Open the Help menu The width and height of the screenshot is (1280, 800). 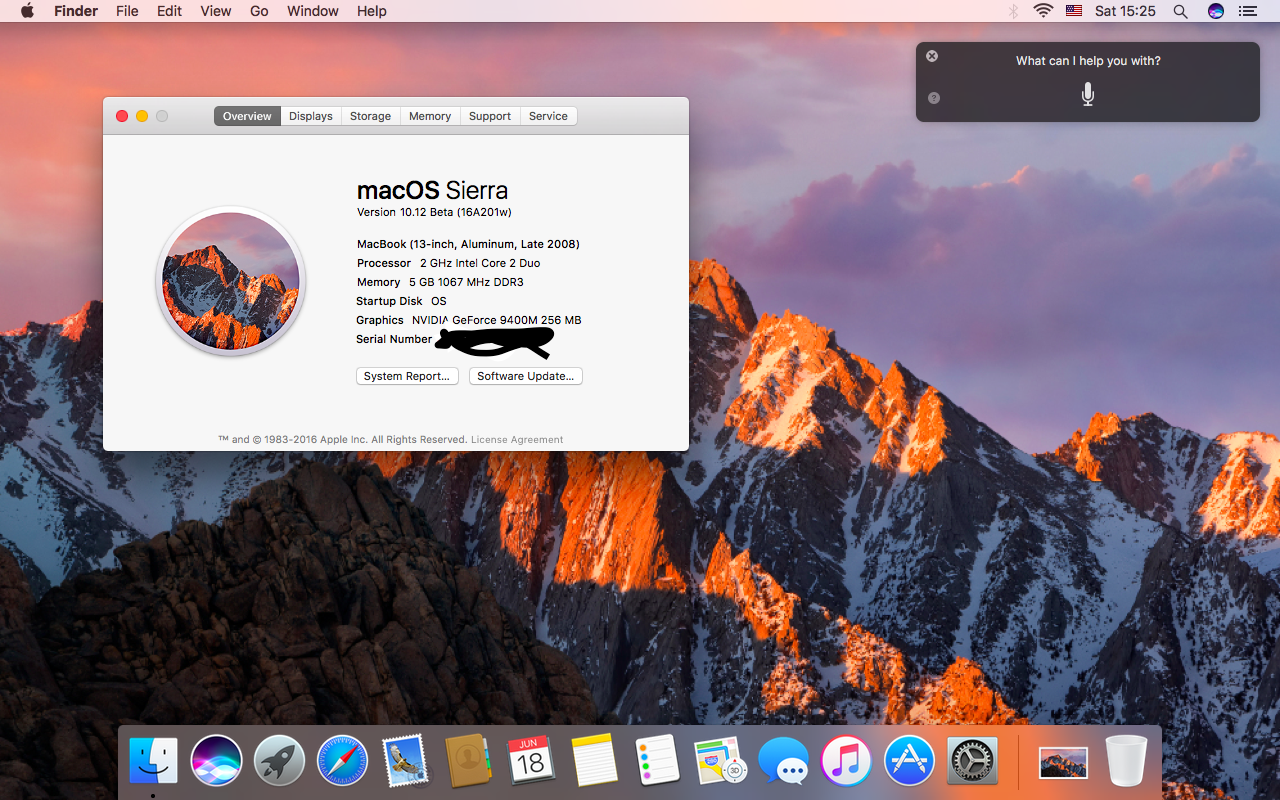tap(372, 11)
